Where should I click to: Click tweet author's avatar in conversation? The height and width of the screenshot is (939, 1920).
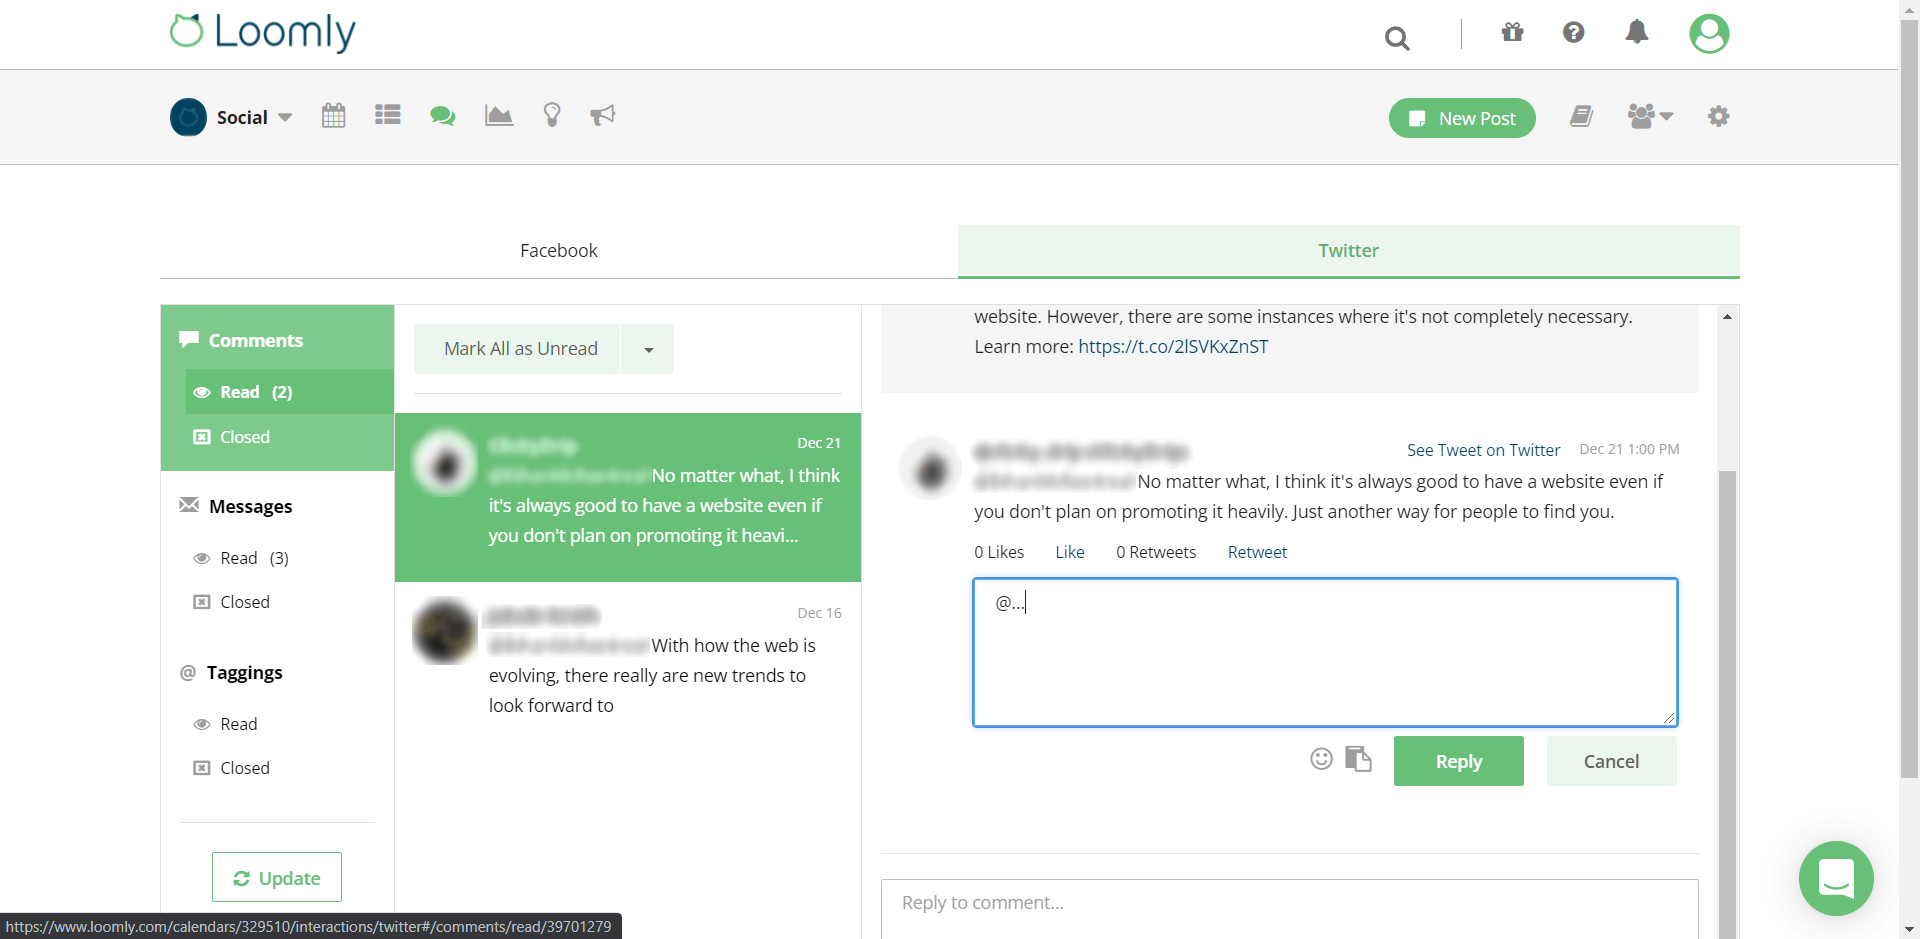pyautogui.click(x=931, y=468)
